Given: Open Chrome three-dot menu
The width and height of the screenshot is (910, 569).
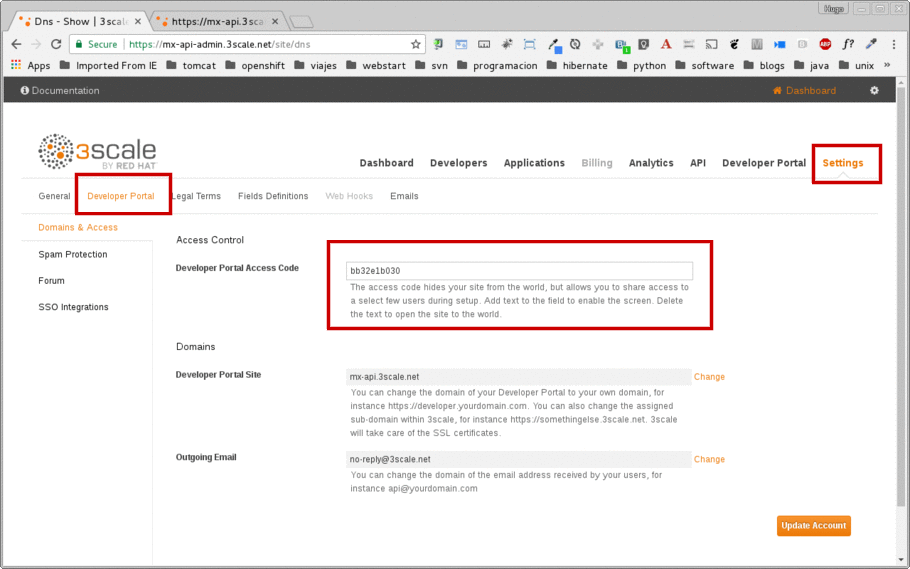Looking at the screenshot, I should [x=893, y=44].
